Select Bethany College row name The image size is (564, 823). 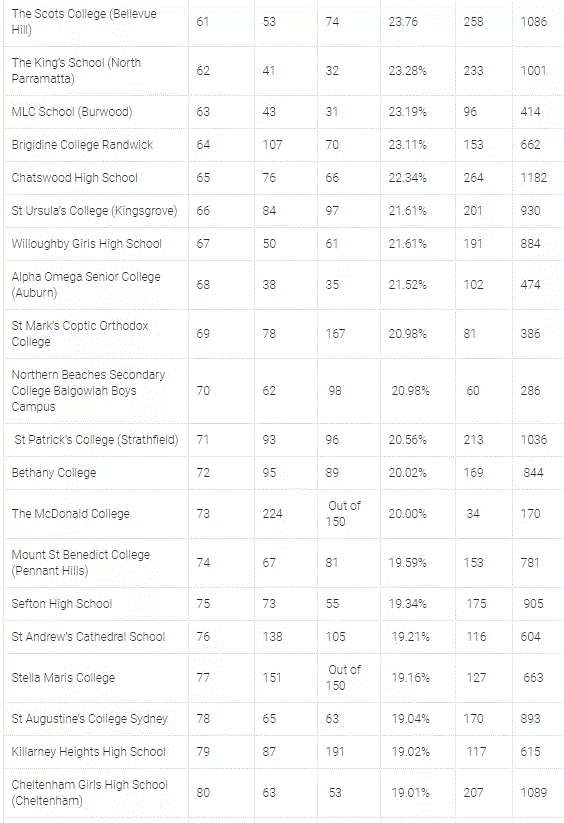point(54,473)
